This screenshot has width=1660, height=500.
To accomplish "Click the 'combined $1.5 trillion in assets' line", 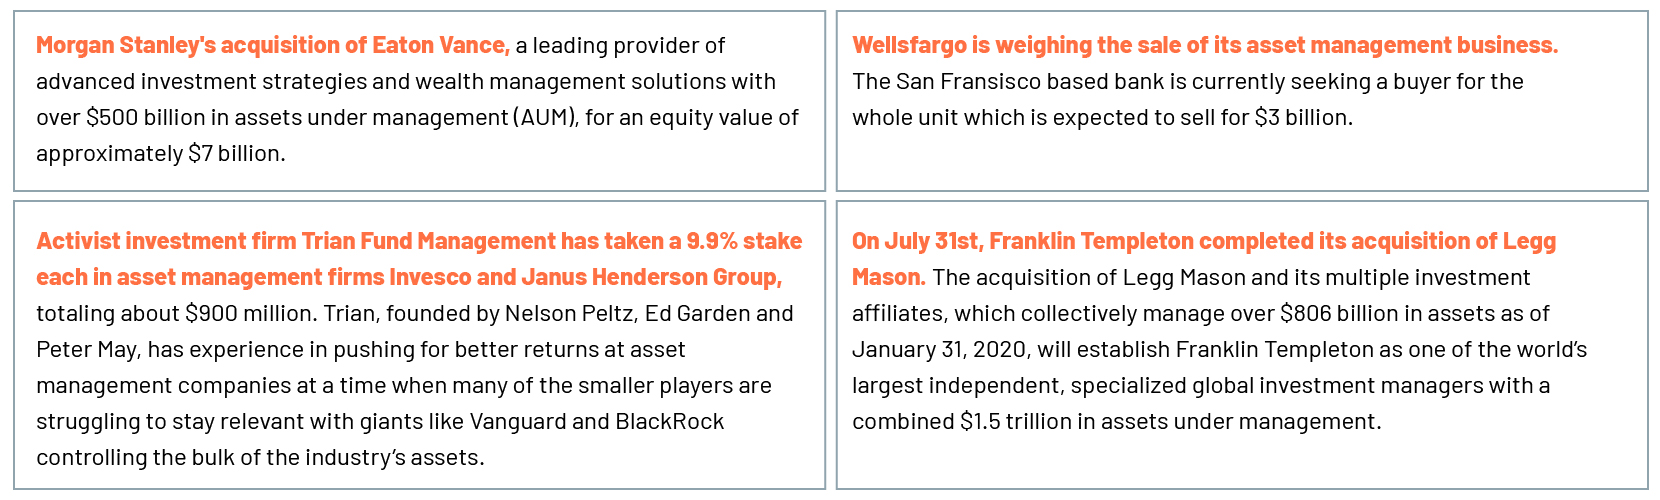I will (1117, 421).
